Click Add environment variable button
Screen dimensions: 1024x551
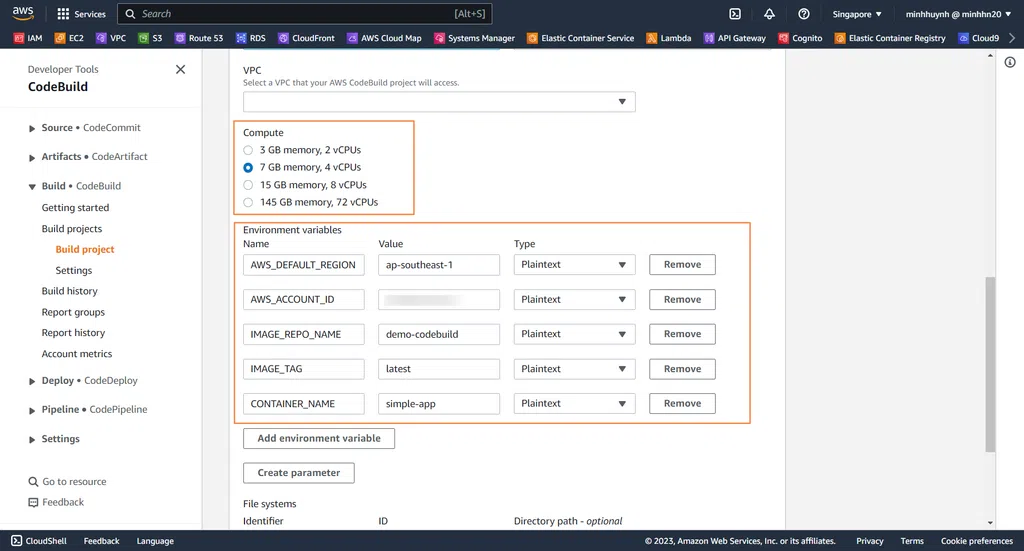[319, 438]
